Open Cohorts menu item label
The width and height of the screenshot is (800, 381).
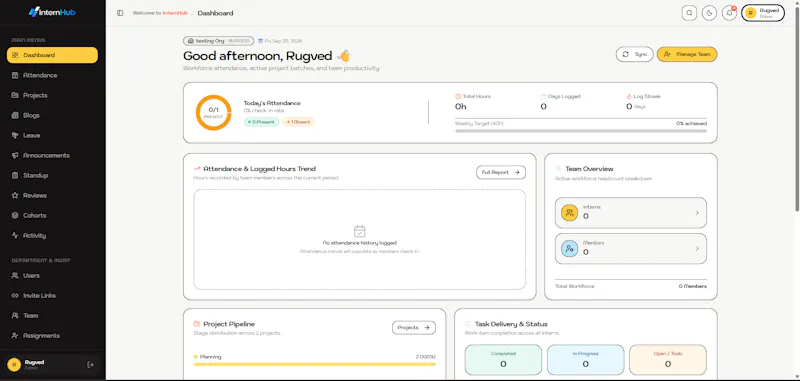point(35,215)
